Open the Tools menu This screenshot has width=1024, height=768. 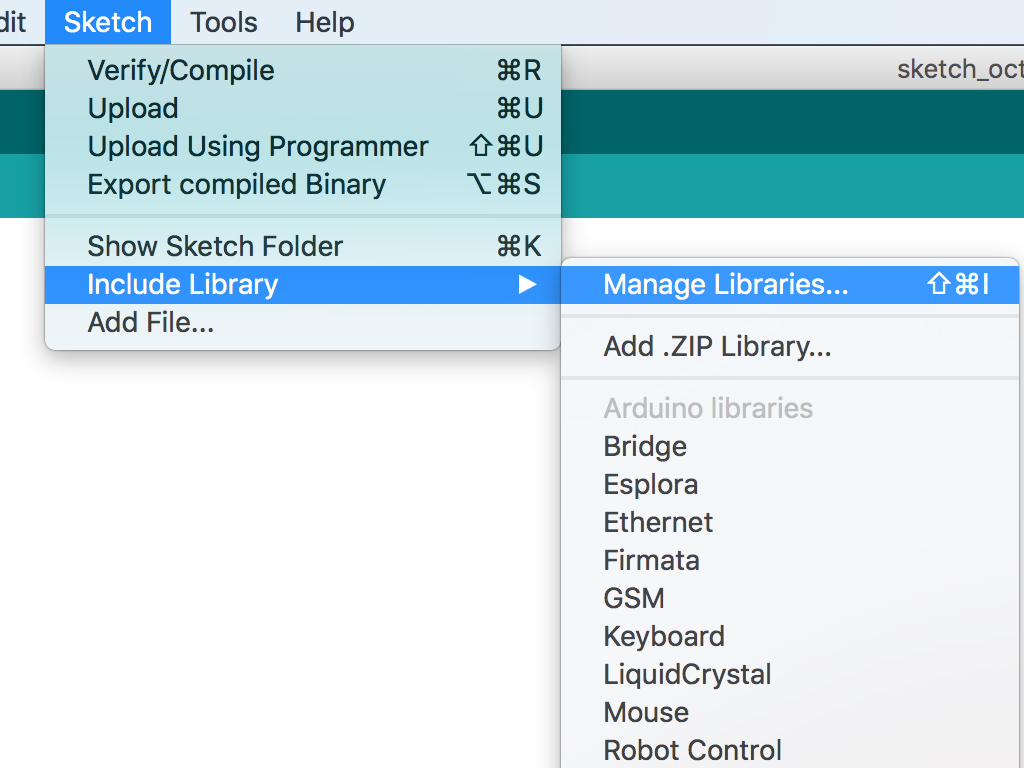[223, 22]
